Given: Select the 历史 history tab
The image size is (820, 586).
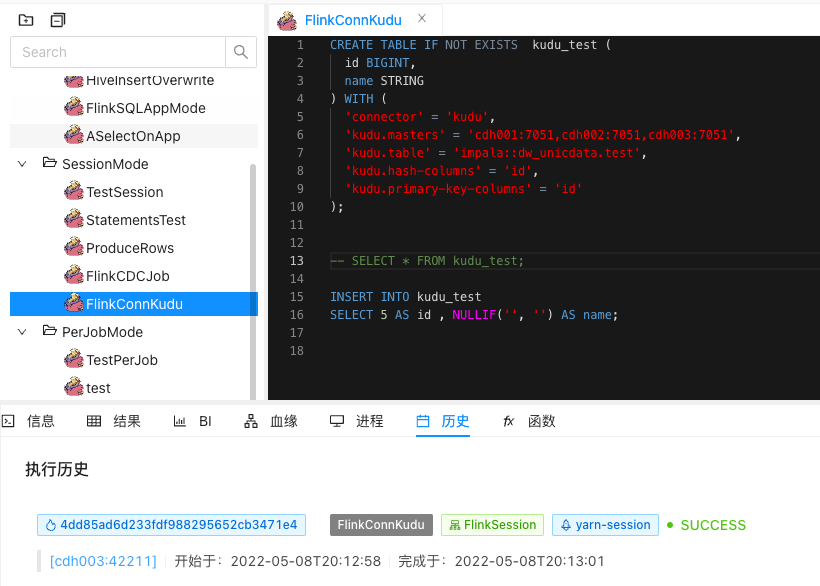Looking at the screenshot, I should point(455,421).
